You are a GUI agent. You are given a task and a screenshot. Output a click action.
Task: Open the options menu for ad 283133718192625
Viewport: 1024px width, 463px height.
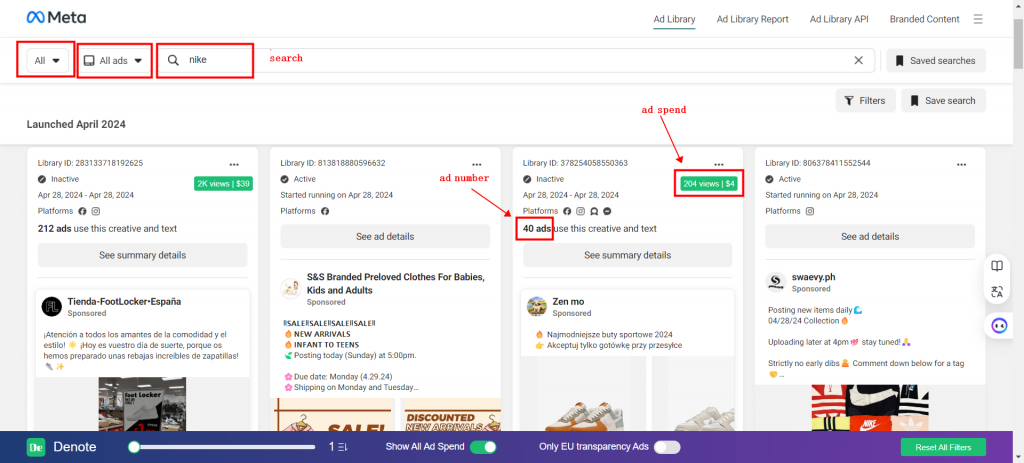[234, 165]
